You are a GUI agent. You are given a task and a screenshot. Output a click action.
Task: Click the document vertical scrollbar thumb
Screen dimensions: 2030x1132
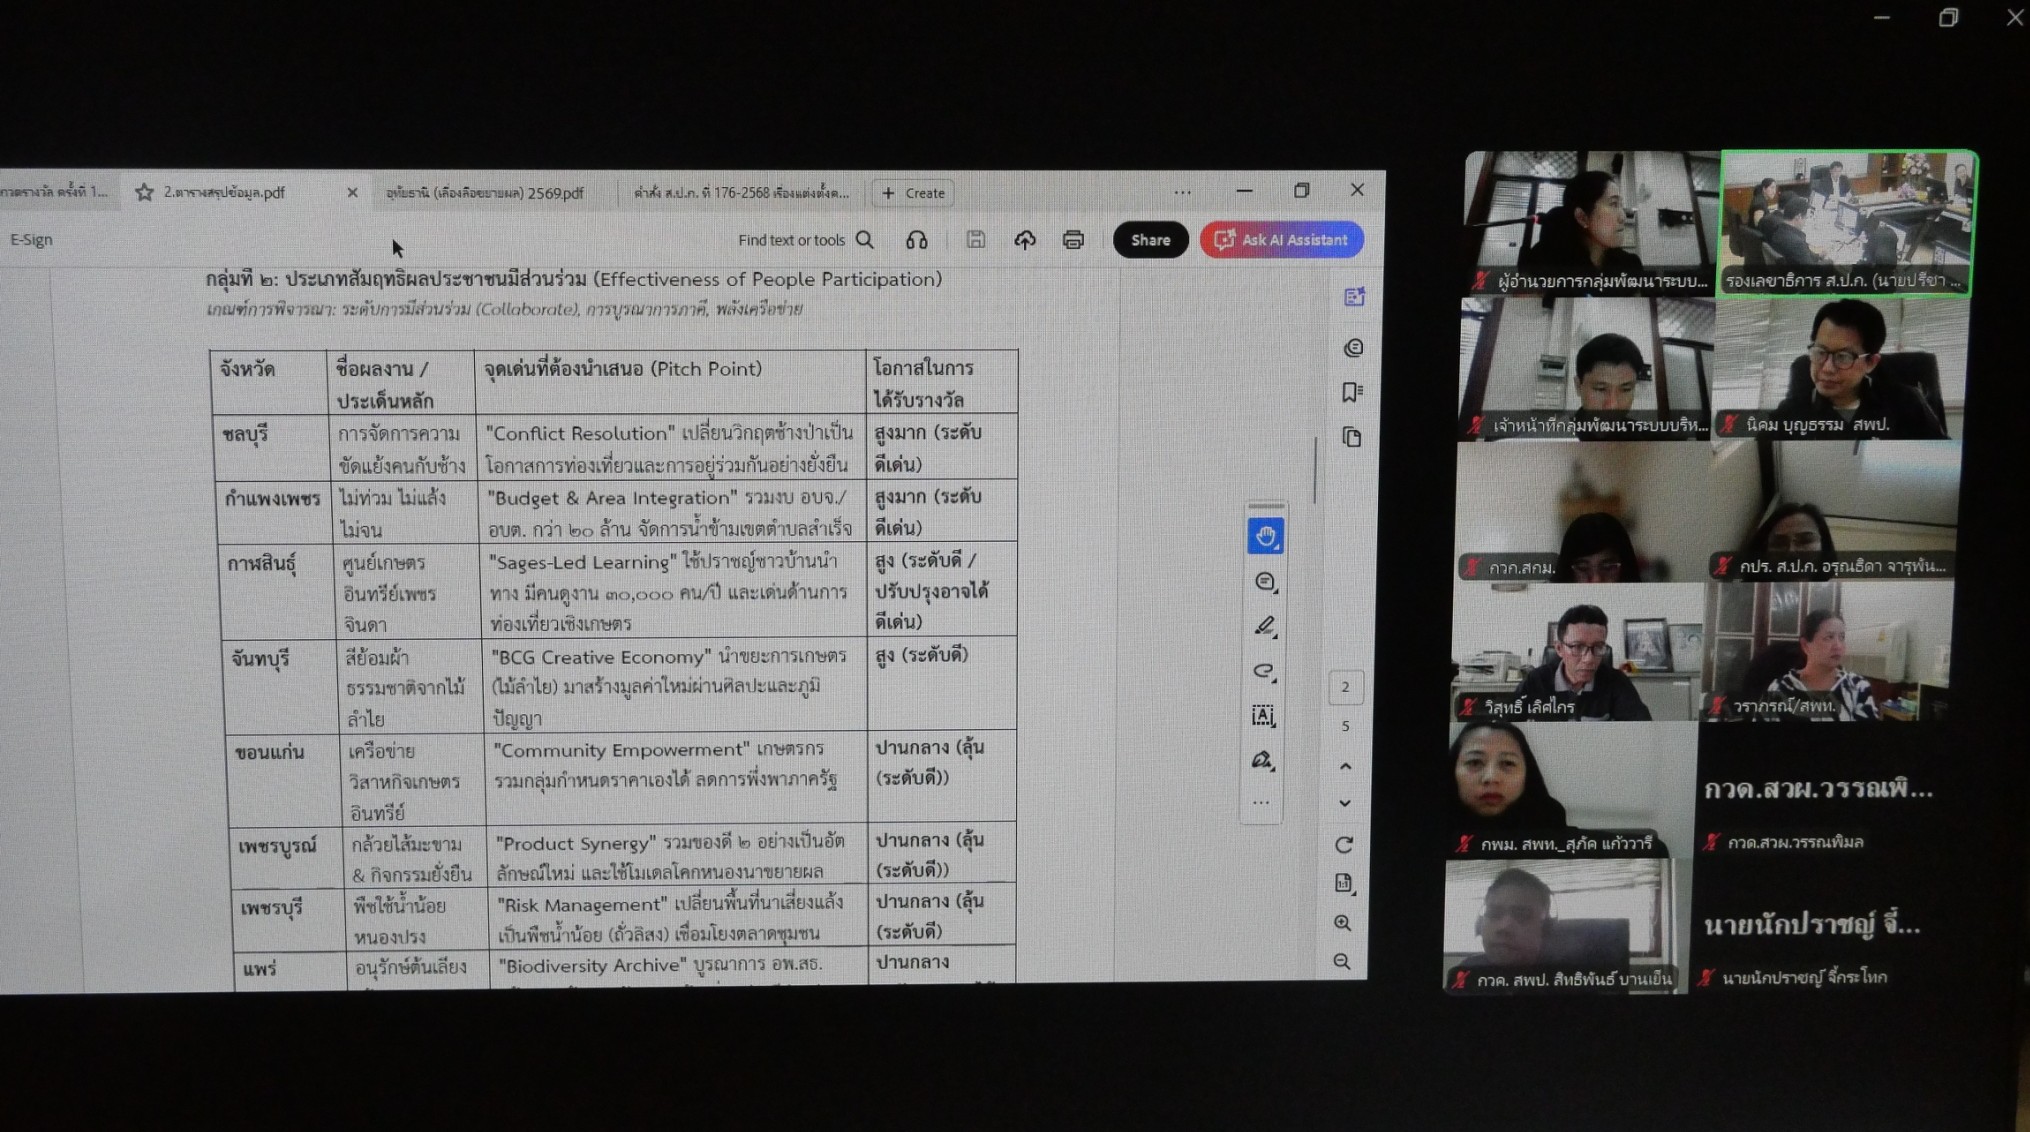pyautogui.click(x=1315, y=470)
